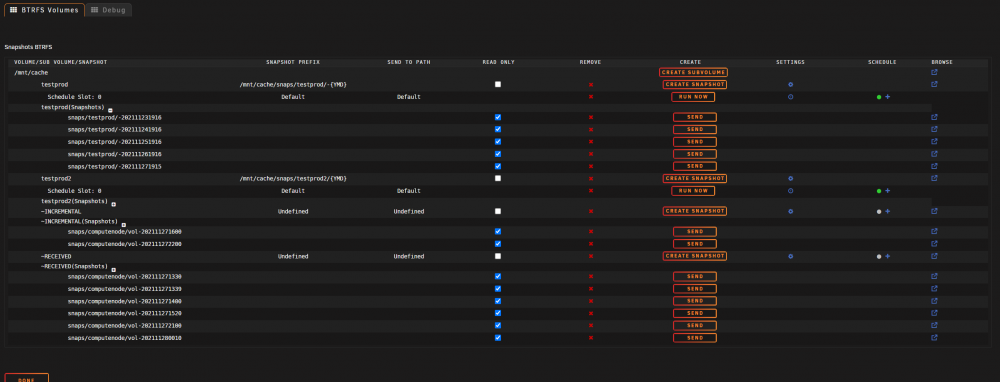
Task: Remove snapshot snaps/computenode/vol-202111271330
Action: pos(591,277)
